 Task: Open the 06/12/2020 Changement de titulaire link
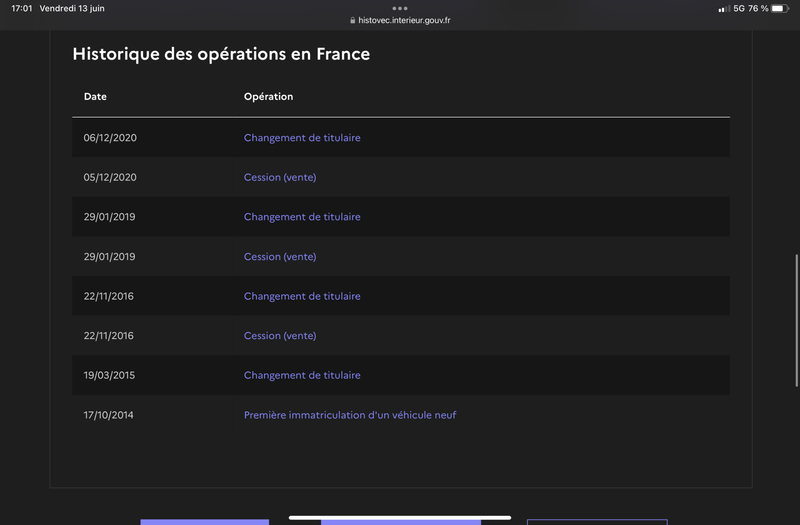(x=302, y=138)
